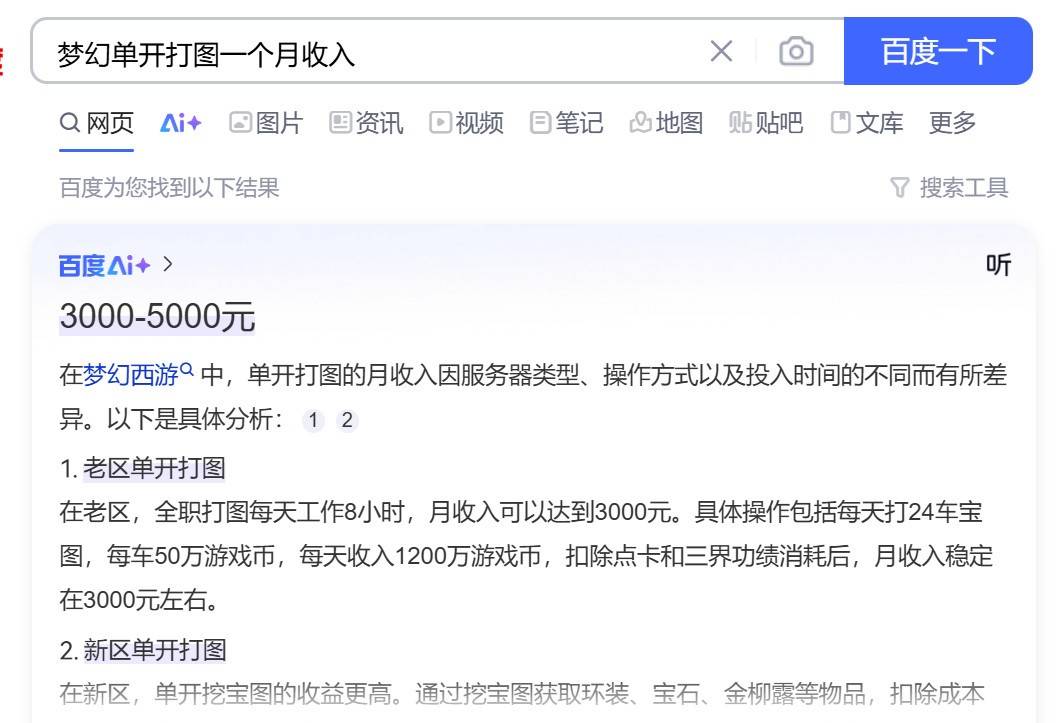Switch to the 资讯 news tab

pyautogui.click(x=366, y=123)
